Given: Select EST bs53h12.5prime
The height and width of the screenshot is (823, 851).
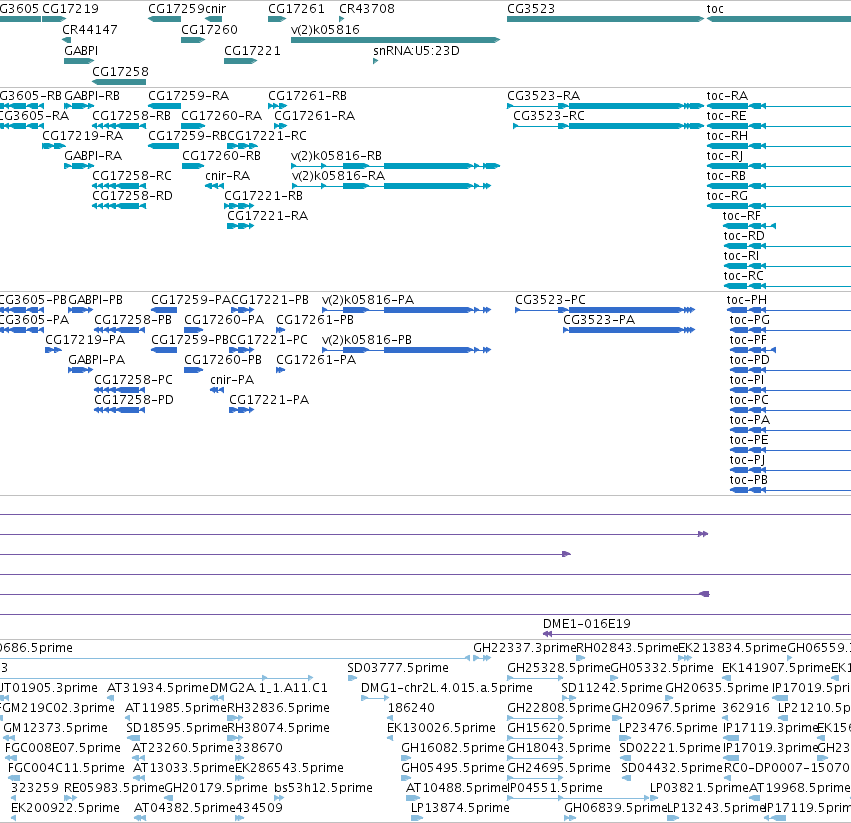Looking at the screenshot, I should [323, 788].
